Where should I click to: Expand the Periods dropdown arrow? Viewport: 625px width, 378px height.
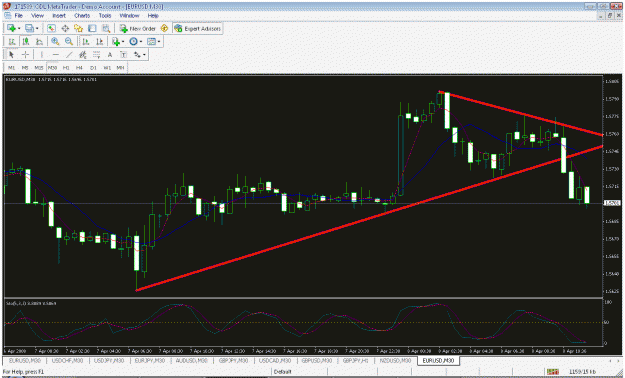pos(141,41)
